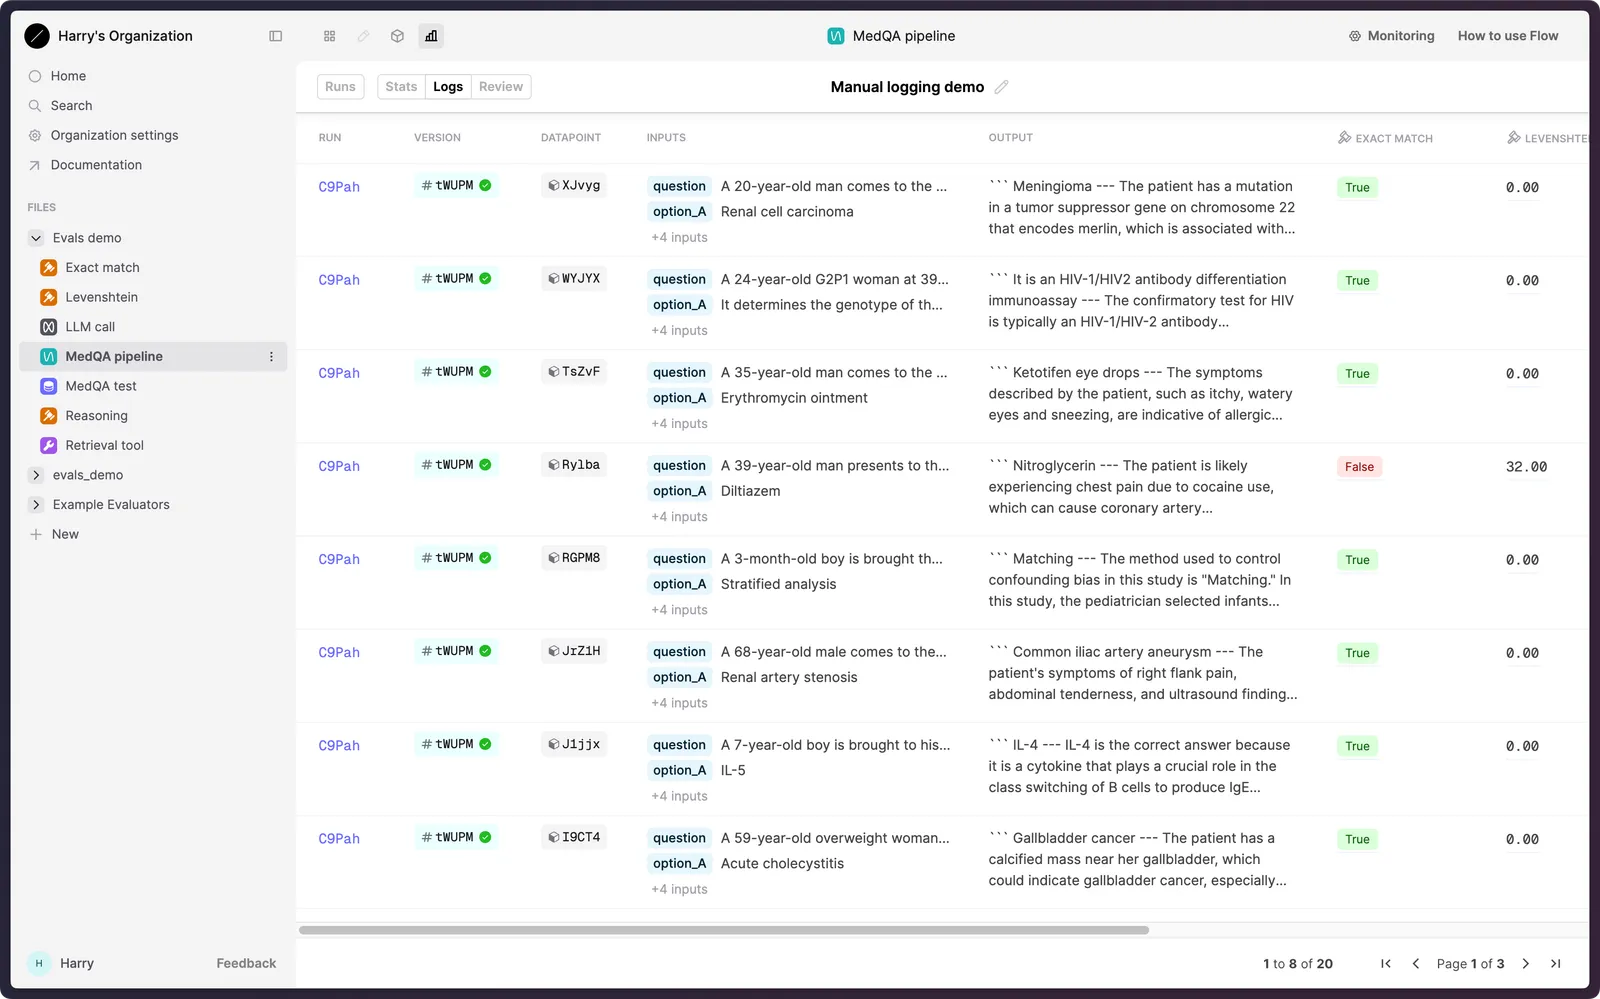Click the 32.00 Levenshtein value
Image resolution: width=1600 pixels, height=999 pixels.
coord(1526,467)
